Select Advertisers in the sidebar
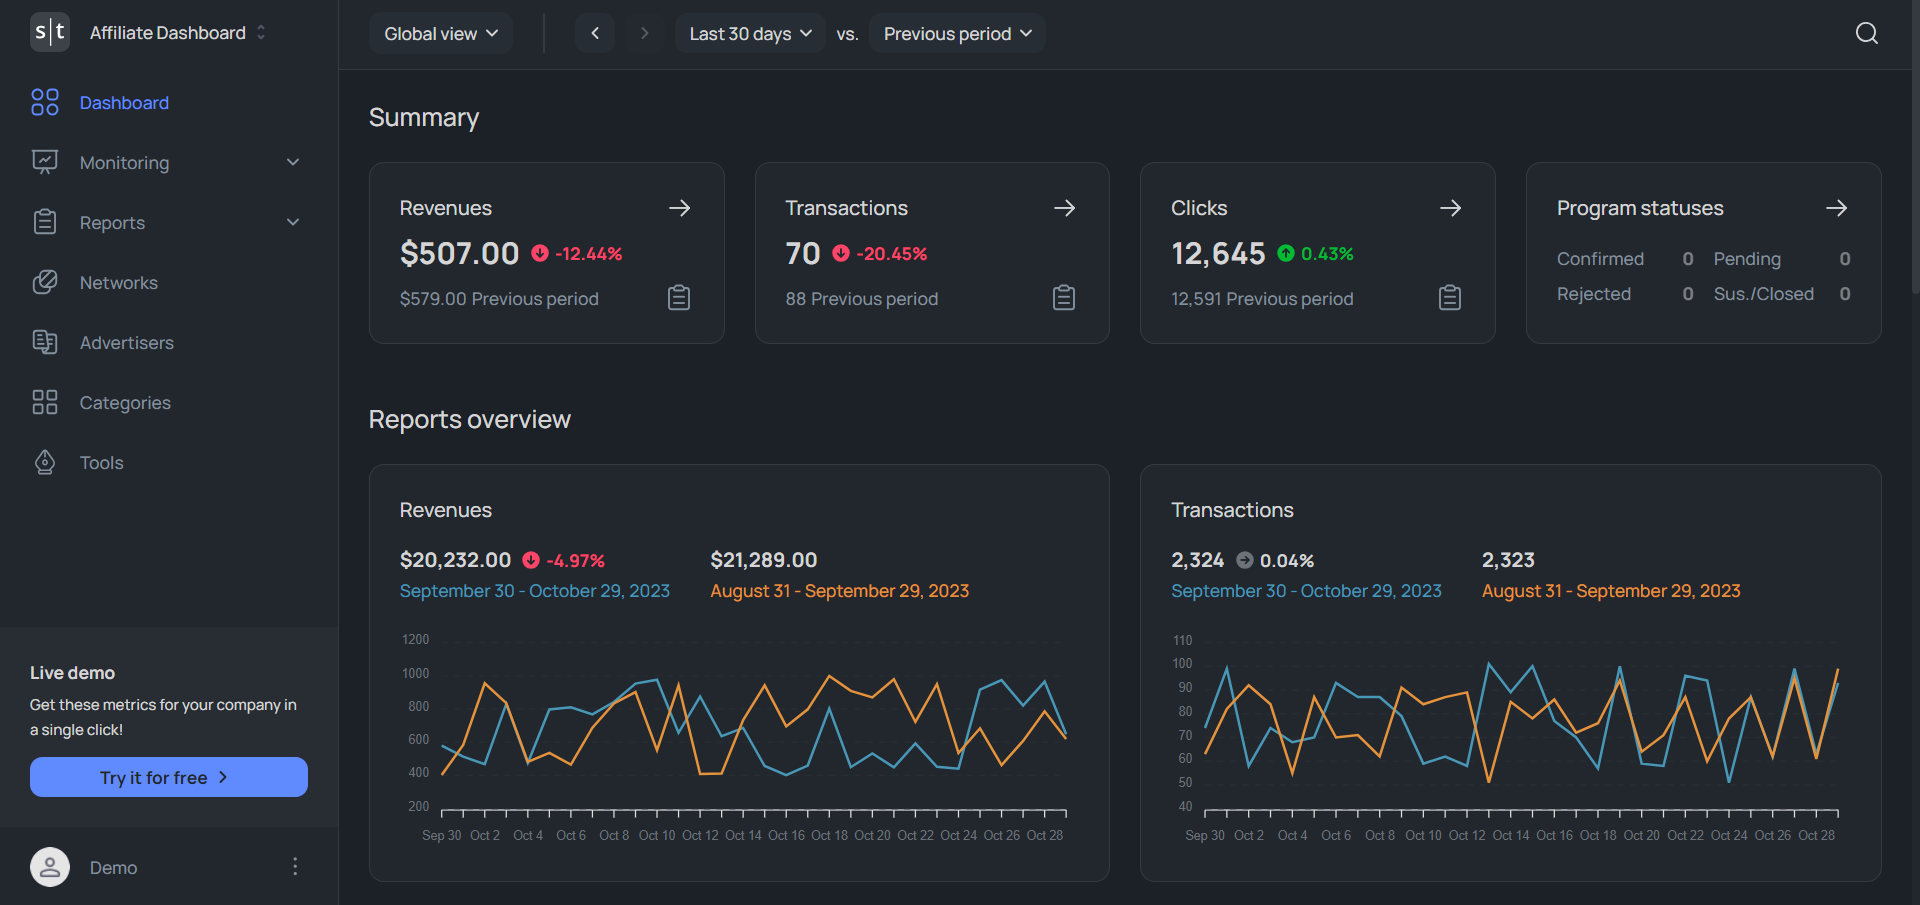This screenshot has height=905, width=1920. coord(126,342)
